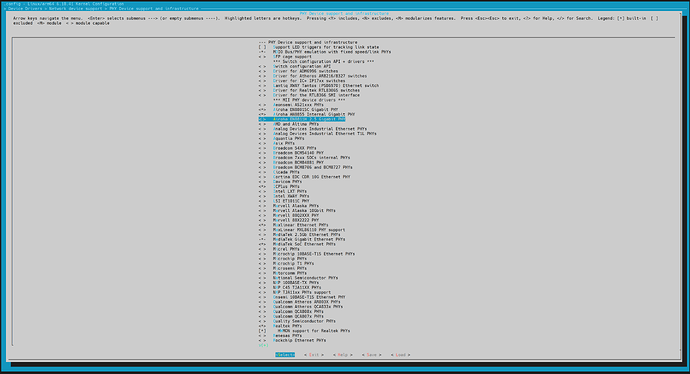The width and height of the screenshot is (690, 374).
Task: Select ICPlus PHYs entry
Action: [279, 187]
